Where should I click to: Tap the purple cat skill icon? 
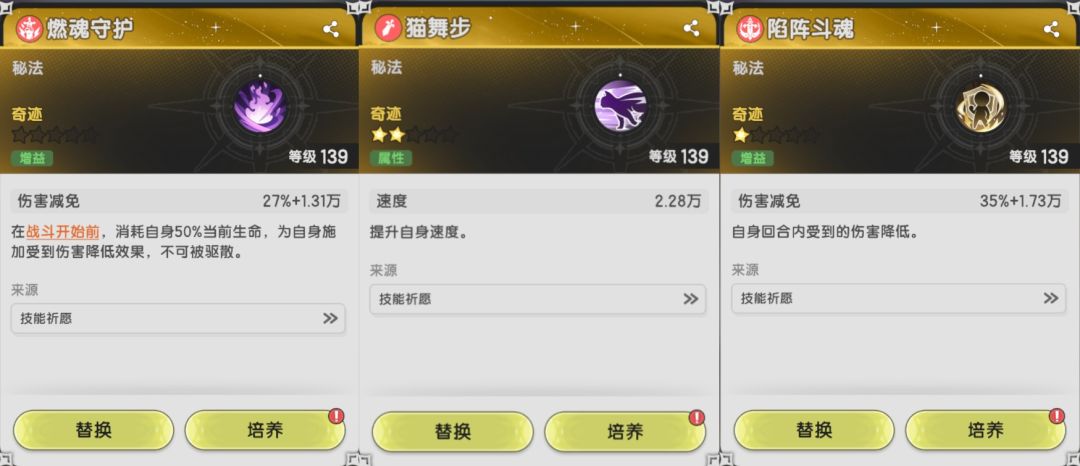620,107
